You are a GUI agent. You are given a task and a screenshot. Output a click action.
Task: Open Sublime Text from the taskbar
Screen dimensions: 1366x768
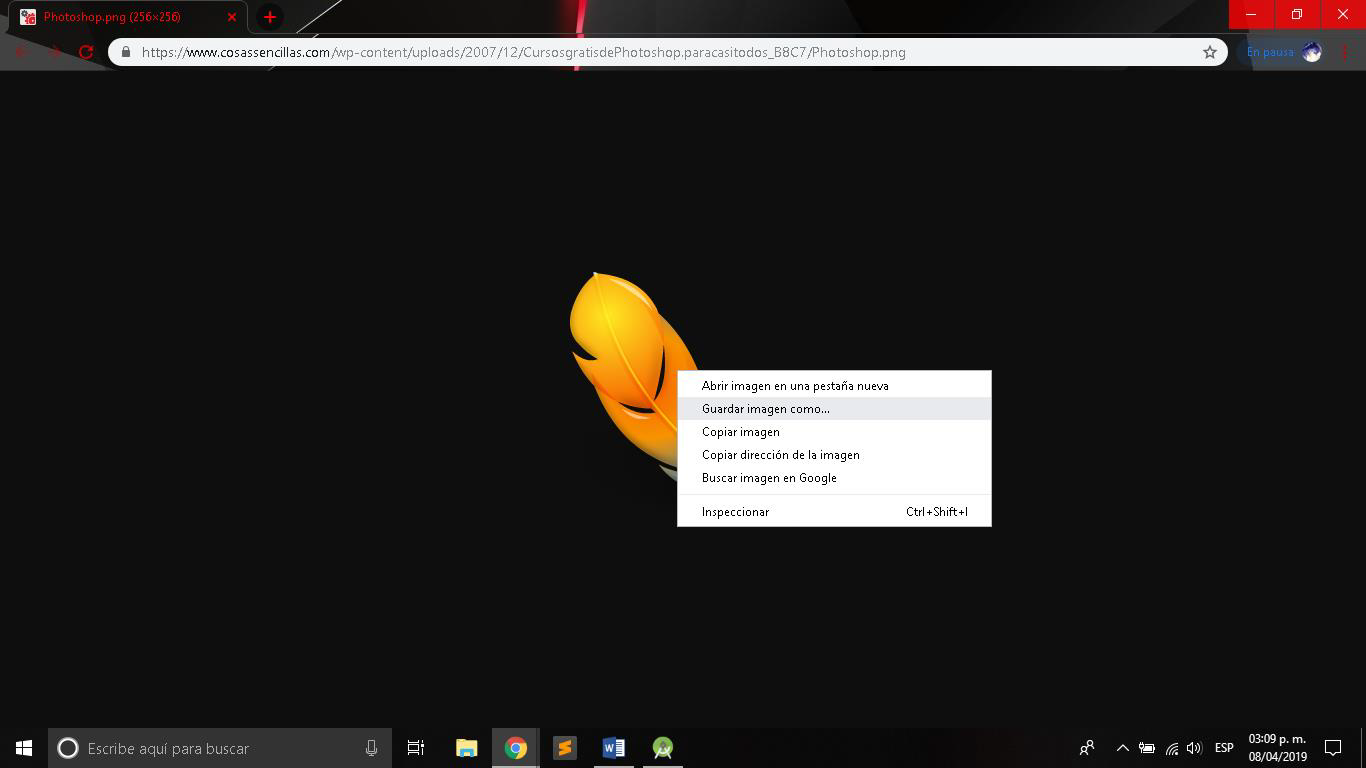click(565, 748)
